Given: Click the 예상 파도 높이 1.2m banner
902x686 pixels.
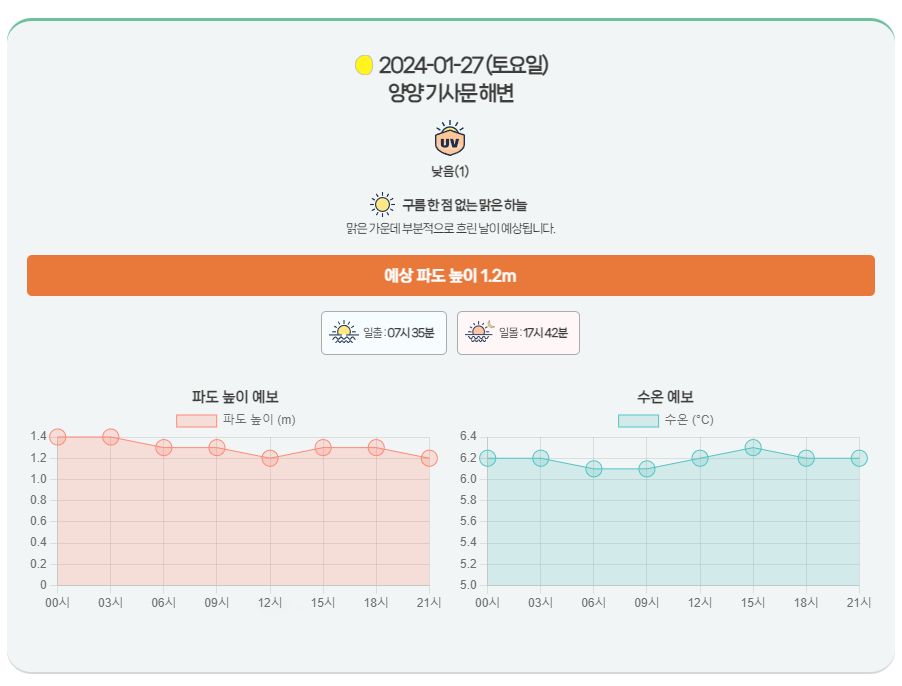Looking at the screenshot, I should tap(451, 275).
